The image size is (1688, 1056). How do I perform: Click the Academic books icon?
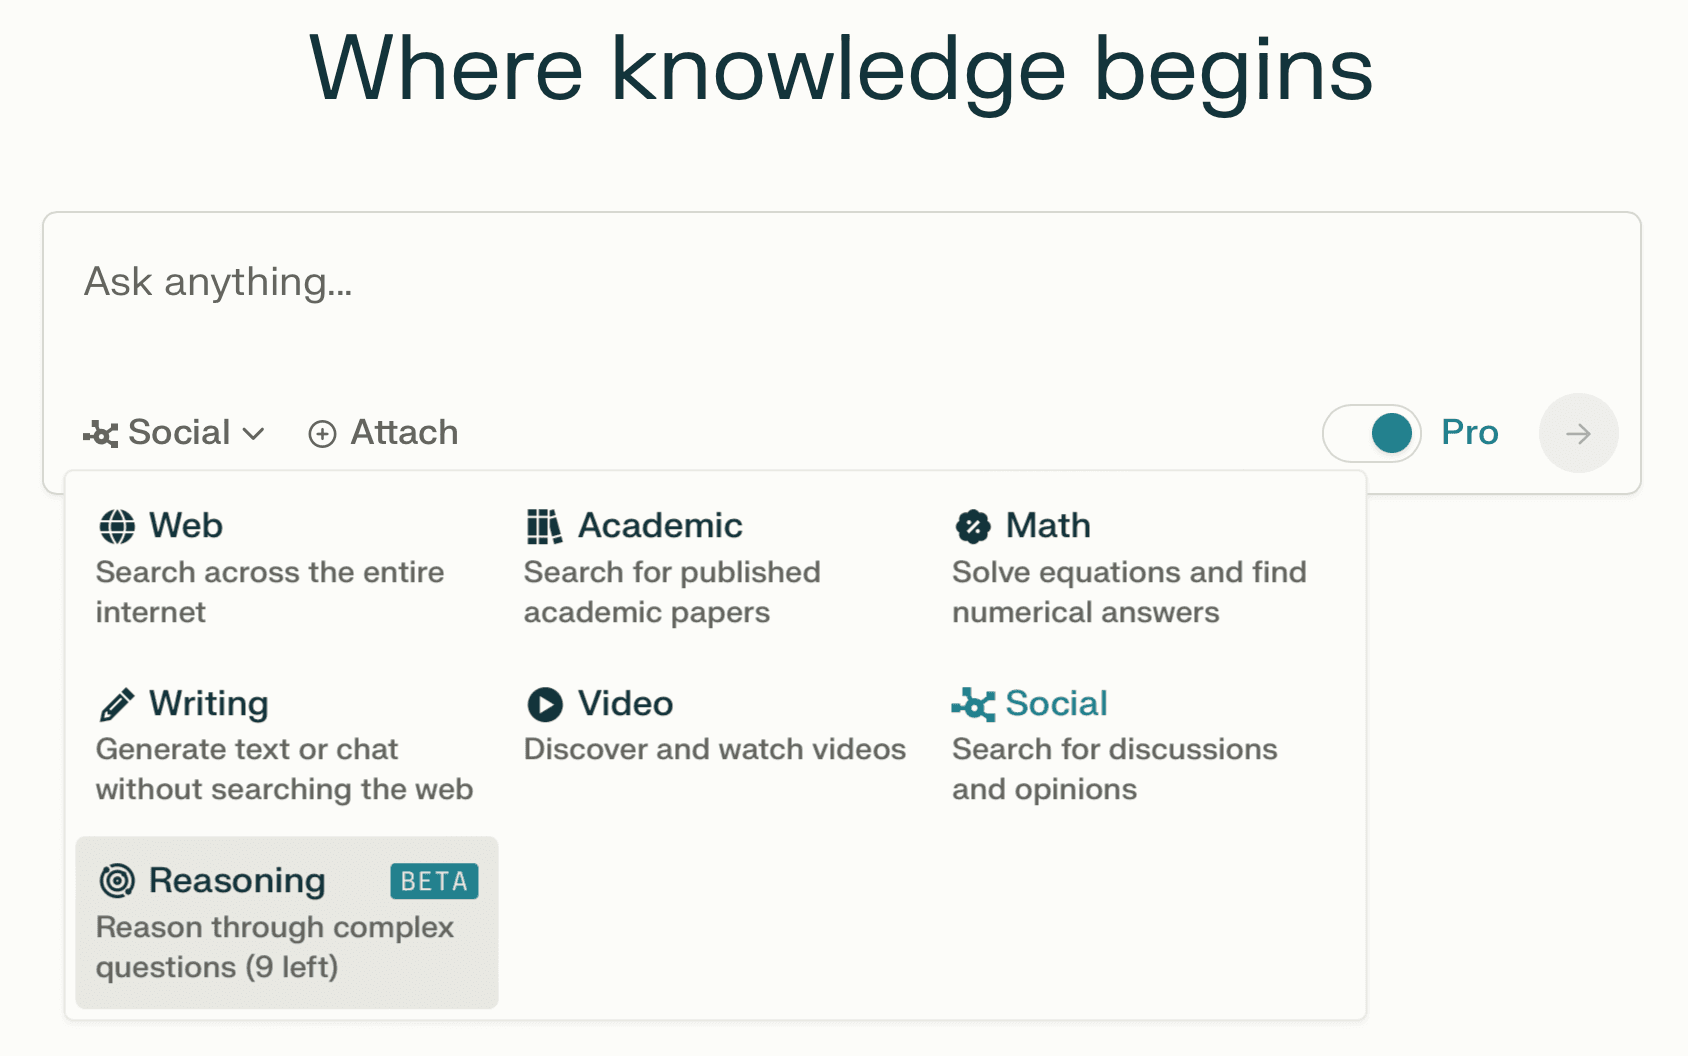click(544, 526)
